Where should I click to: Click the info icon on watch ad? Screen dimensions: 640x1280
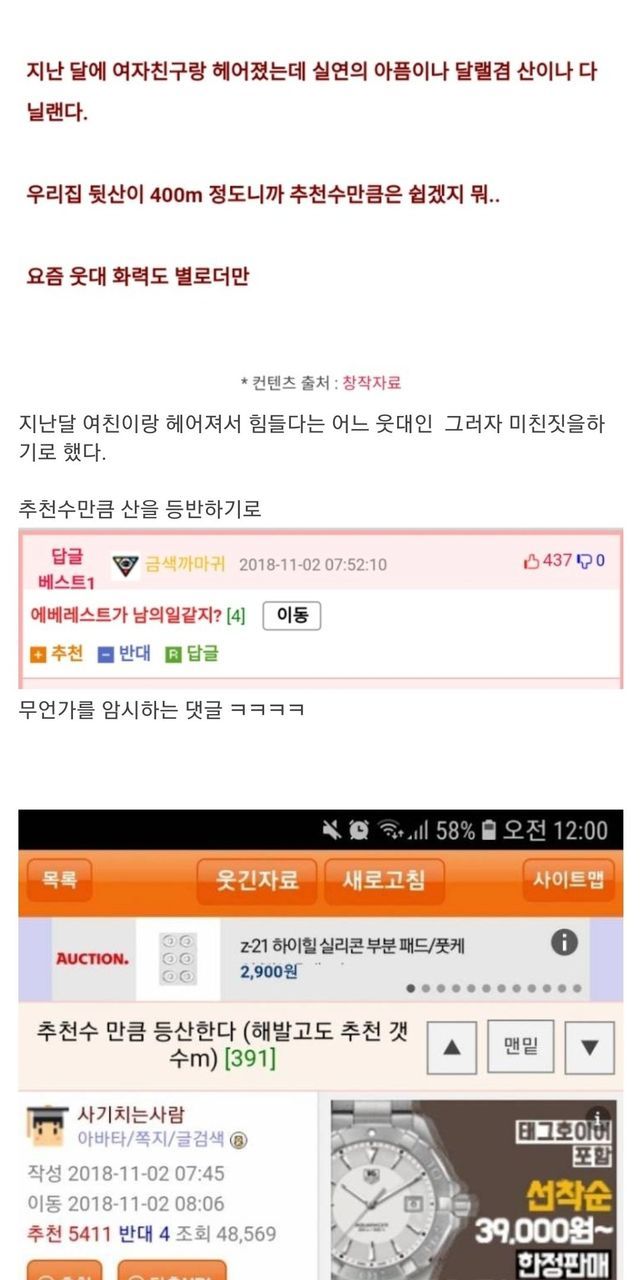[x=599, y=1117]
